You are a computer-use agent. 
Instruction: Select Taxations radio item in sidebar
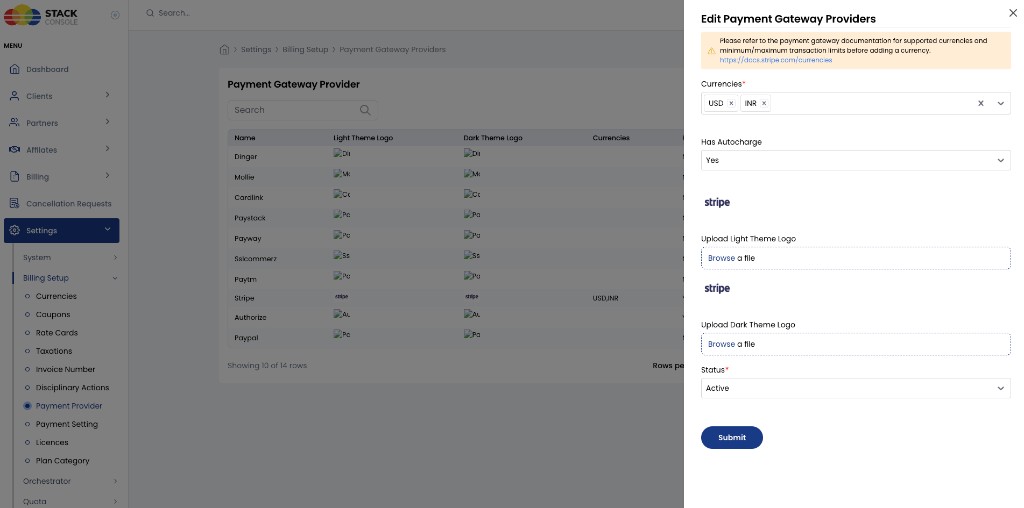27,351
